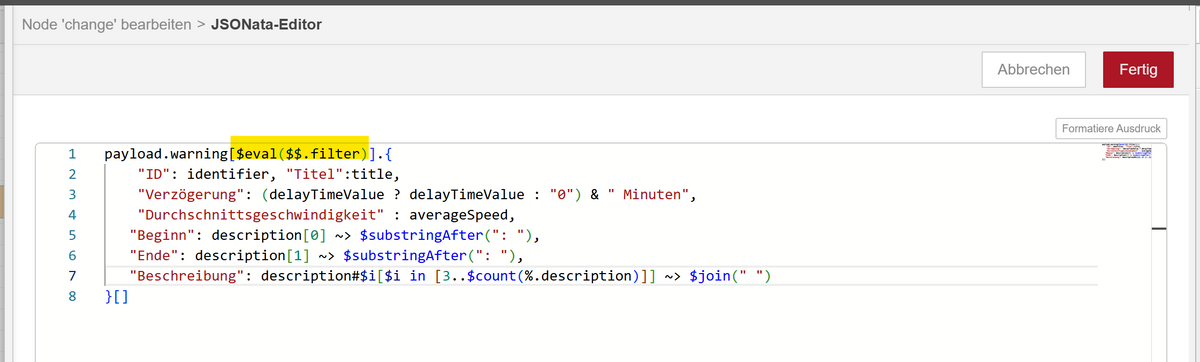Click the closing }[] on line 8
1200x362 pixels.
(x=117, y=297)
